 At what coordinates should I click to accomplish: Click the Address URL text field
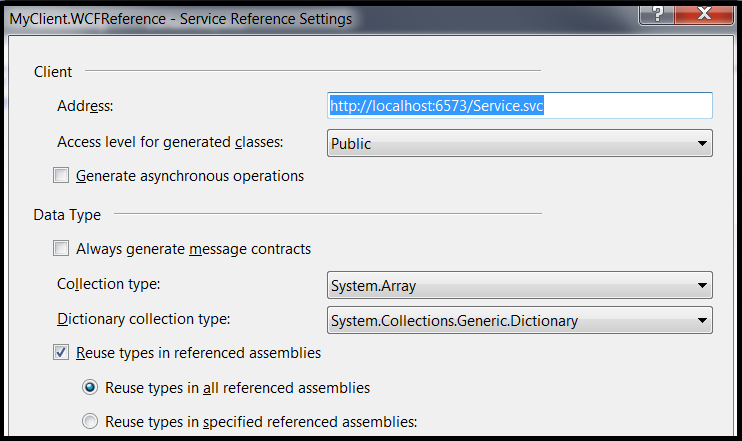point(520,106)
